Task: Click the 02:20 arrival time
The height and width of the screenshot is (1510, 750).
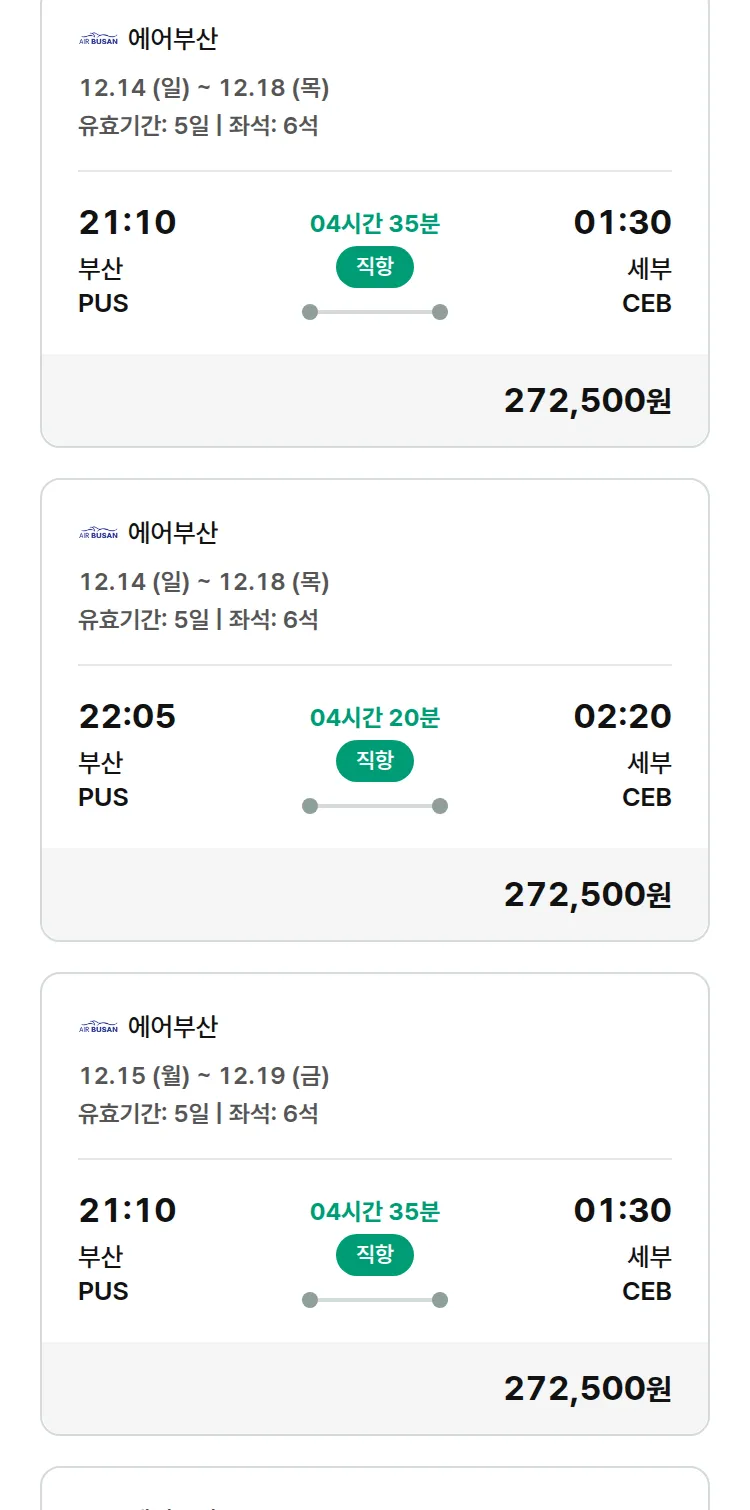Action: [x=622, y=717]
